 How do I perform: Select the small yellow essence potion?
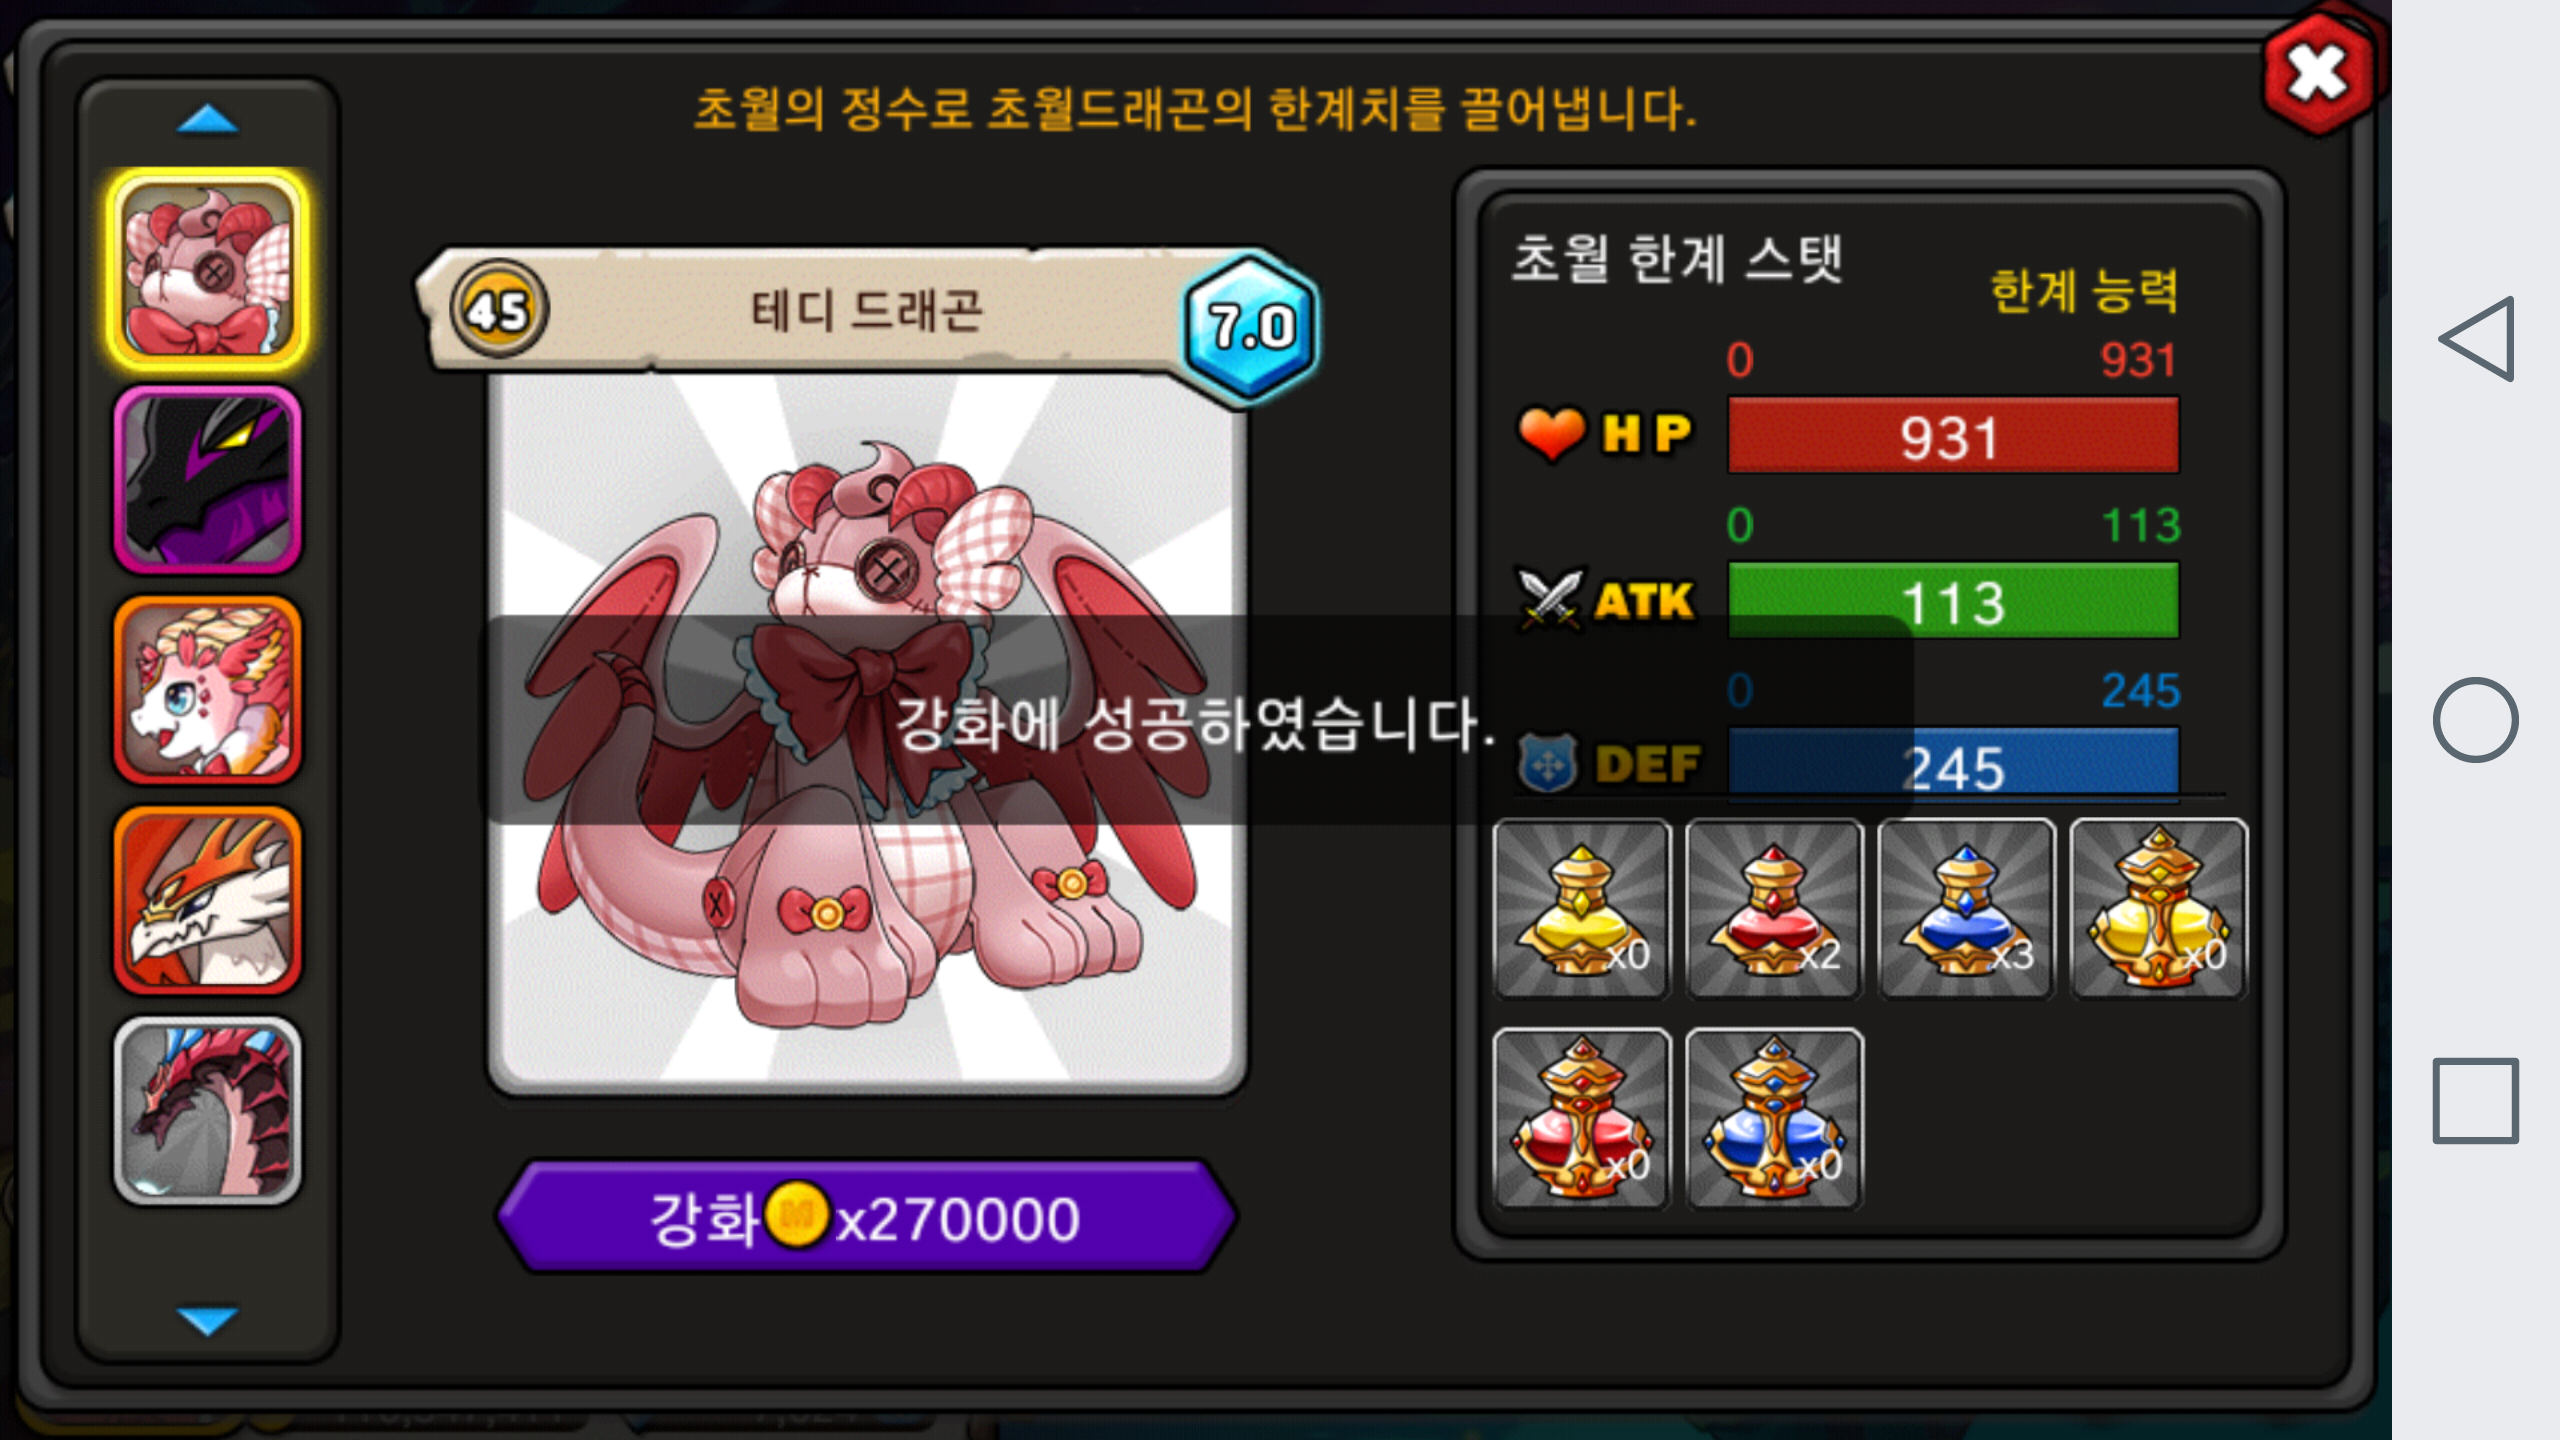1581,908
